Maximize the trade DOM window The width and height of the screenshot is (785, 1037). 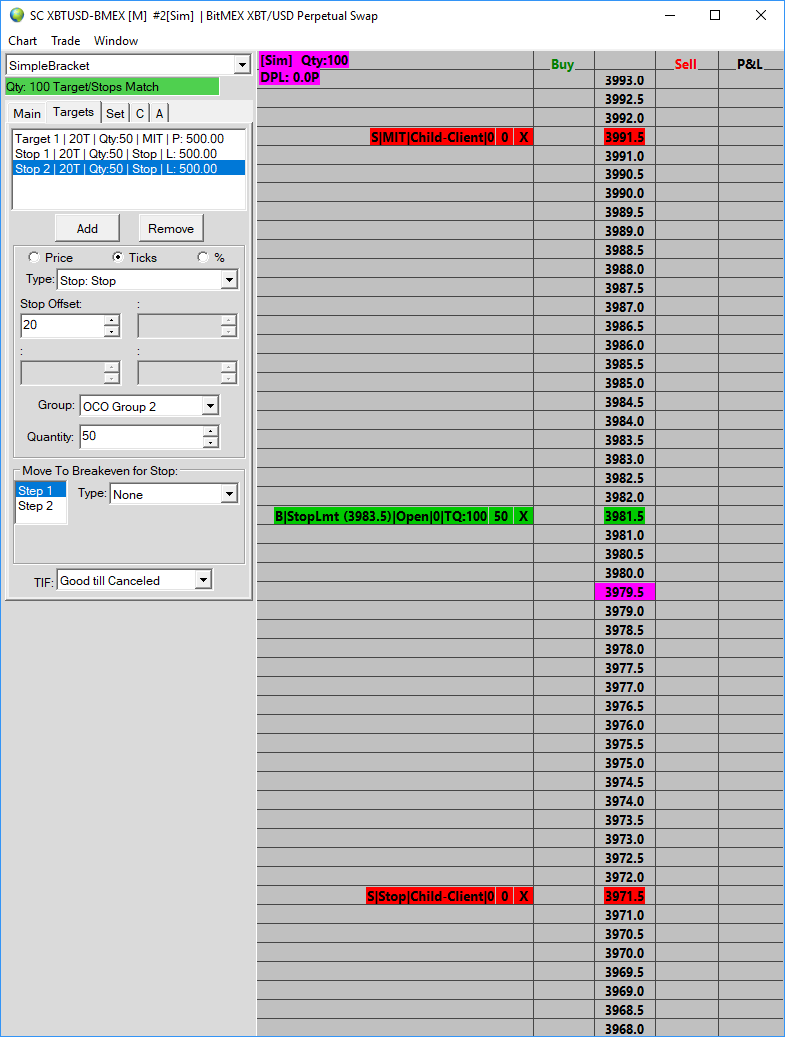(715, 15)
